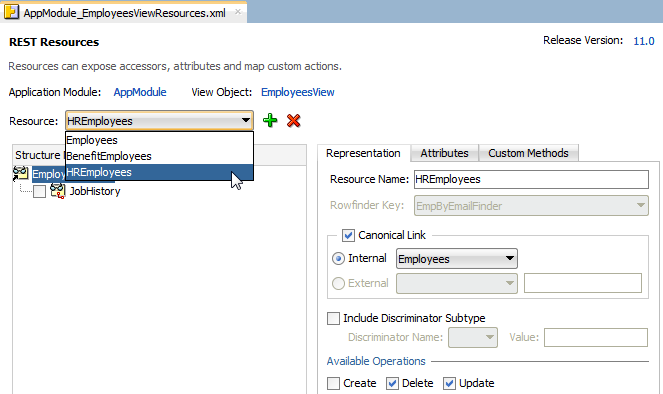Viewport: 663px width, 394px height.
Task: Click the External URL text field
Action: [x=583, y=283]
